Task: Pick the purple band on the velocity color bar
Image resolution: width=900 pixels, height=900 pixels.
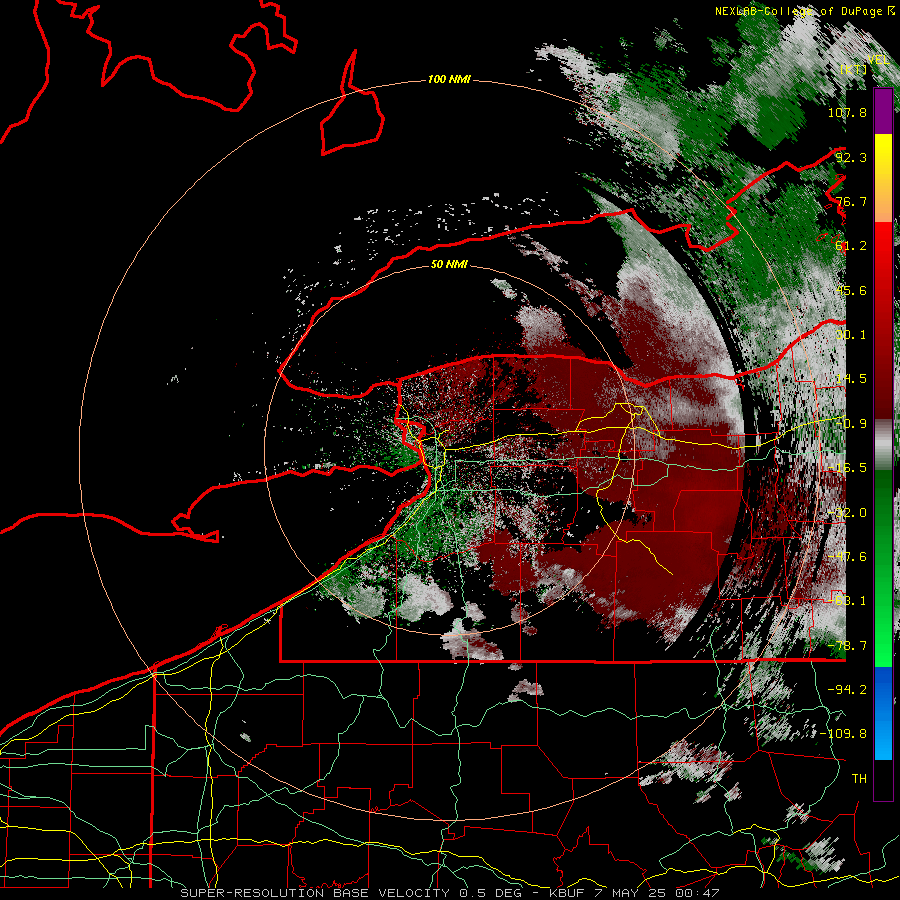Action: (883, 111)
